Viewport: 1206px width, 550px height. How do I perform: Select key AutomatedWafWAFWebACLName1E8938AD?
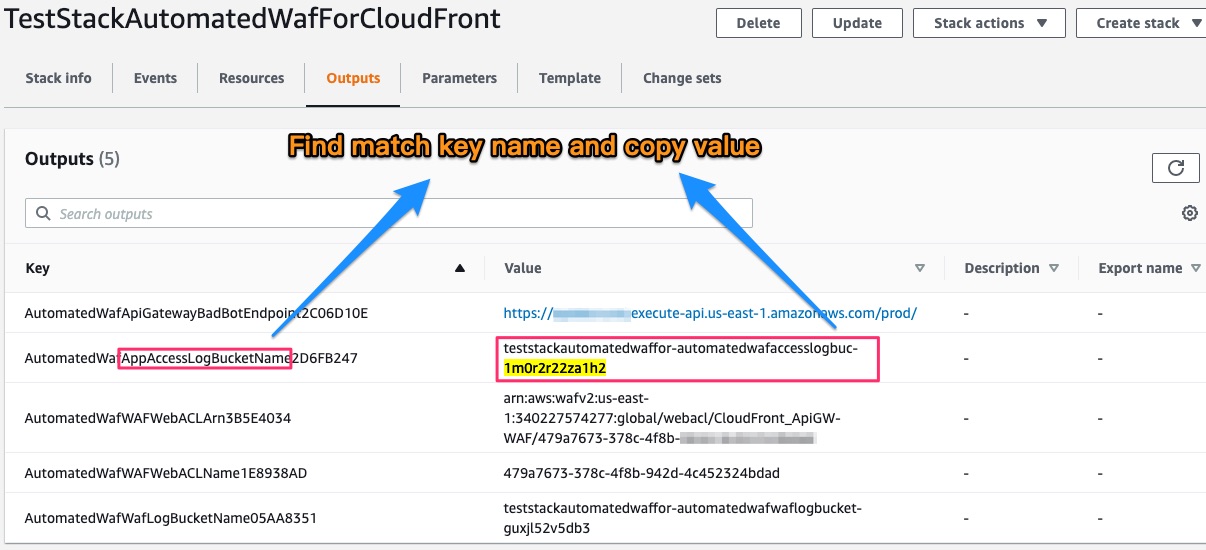pyautogui.click(x=166, y=473)
